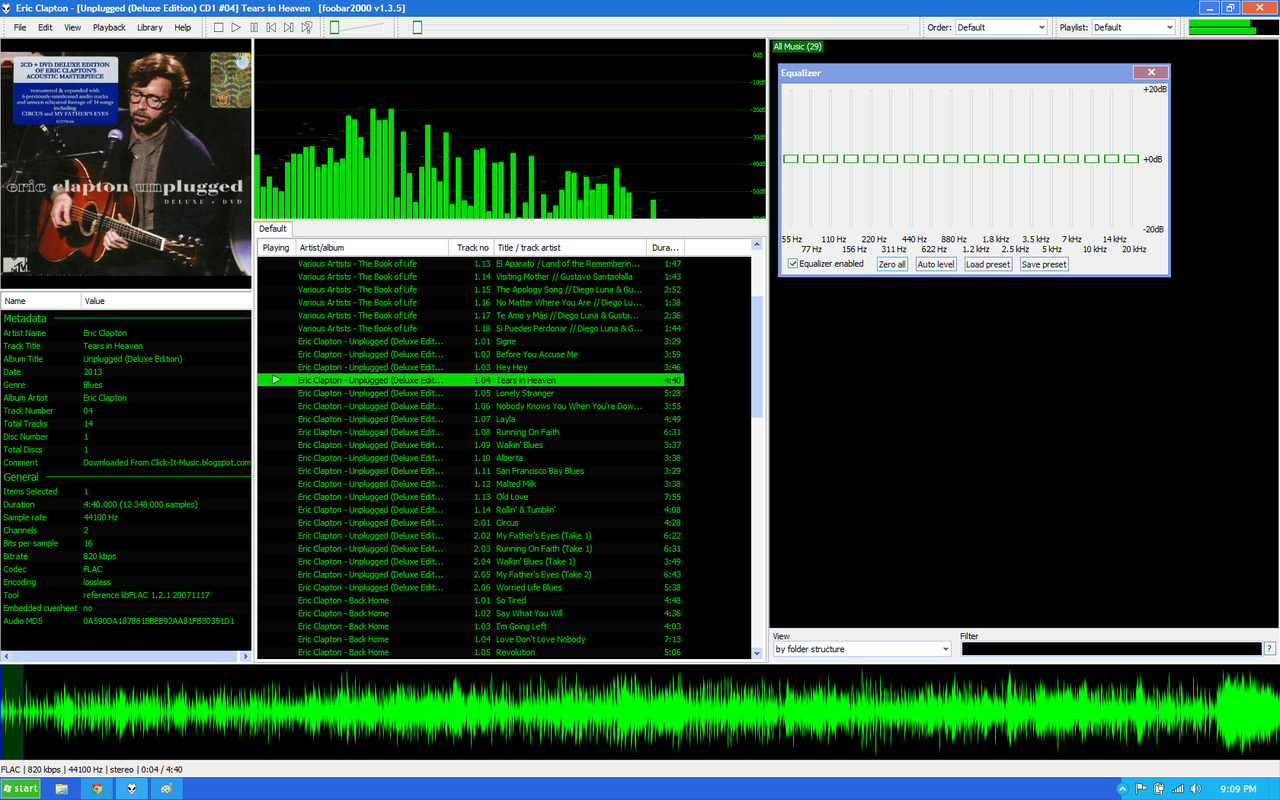Open foobar2000 from the taskbar

click(131, 789)
